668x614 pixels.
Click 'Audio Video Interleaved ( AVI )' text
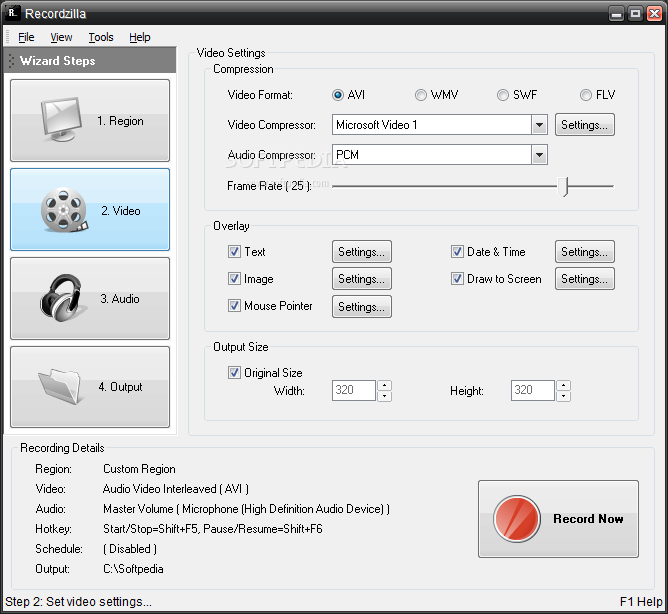[176, 489]
